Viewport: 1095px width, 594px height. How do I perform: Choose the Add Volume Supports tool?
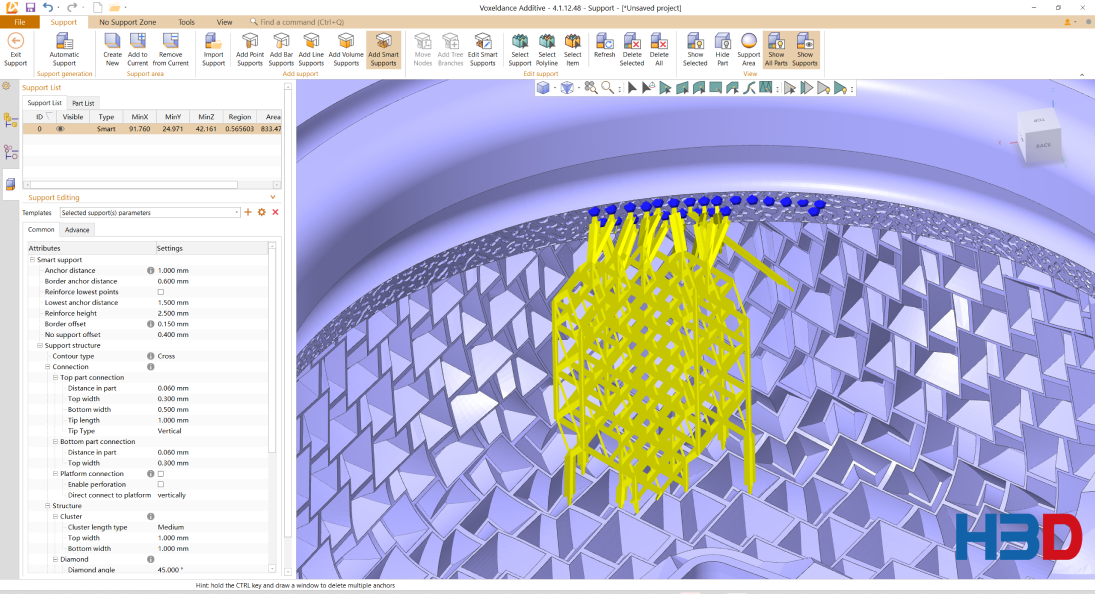click(346, 47)
